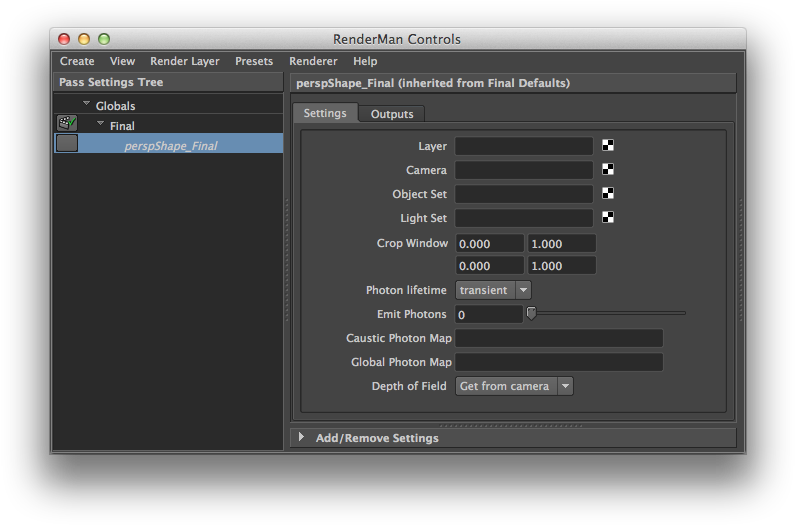Viewport: 795px width, 525px height.
Task: Collapse the Final tree node
Action: pyautogui.click(x=100, y=123)
